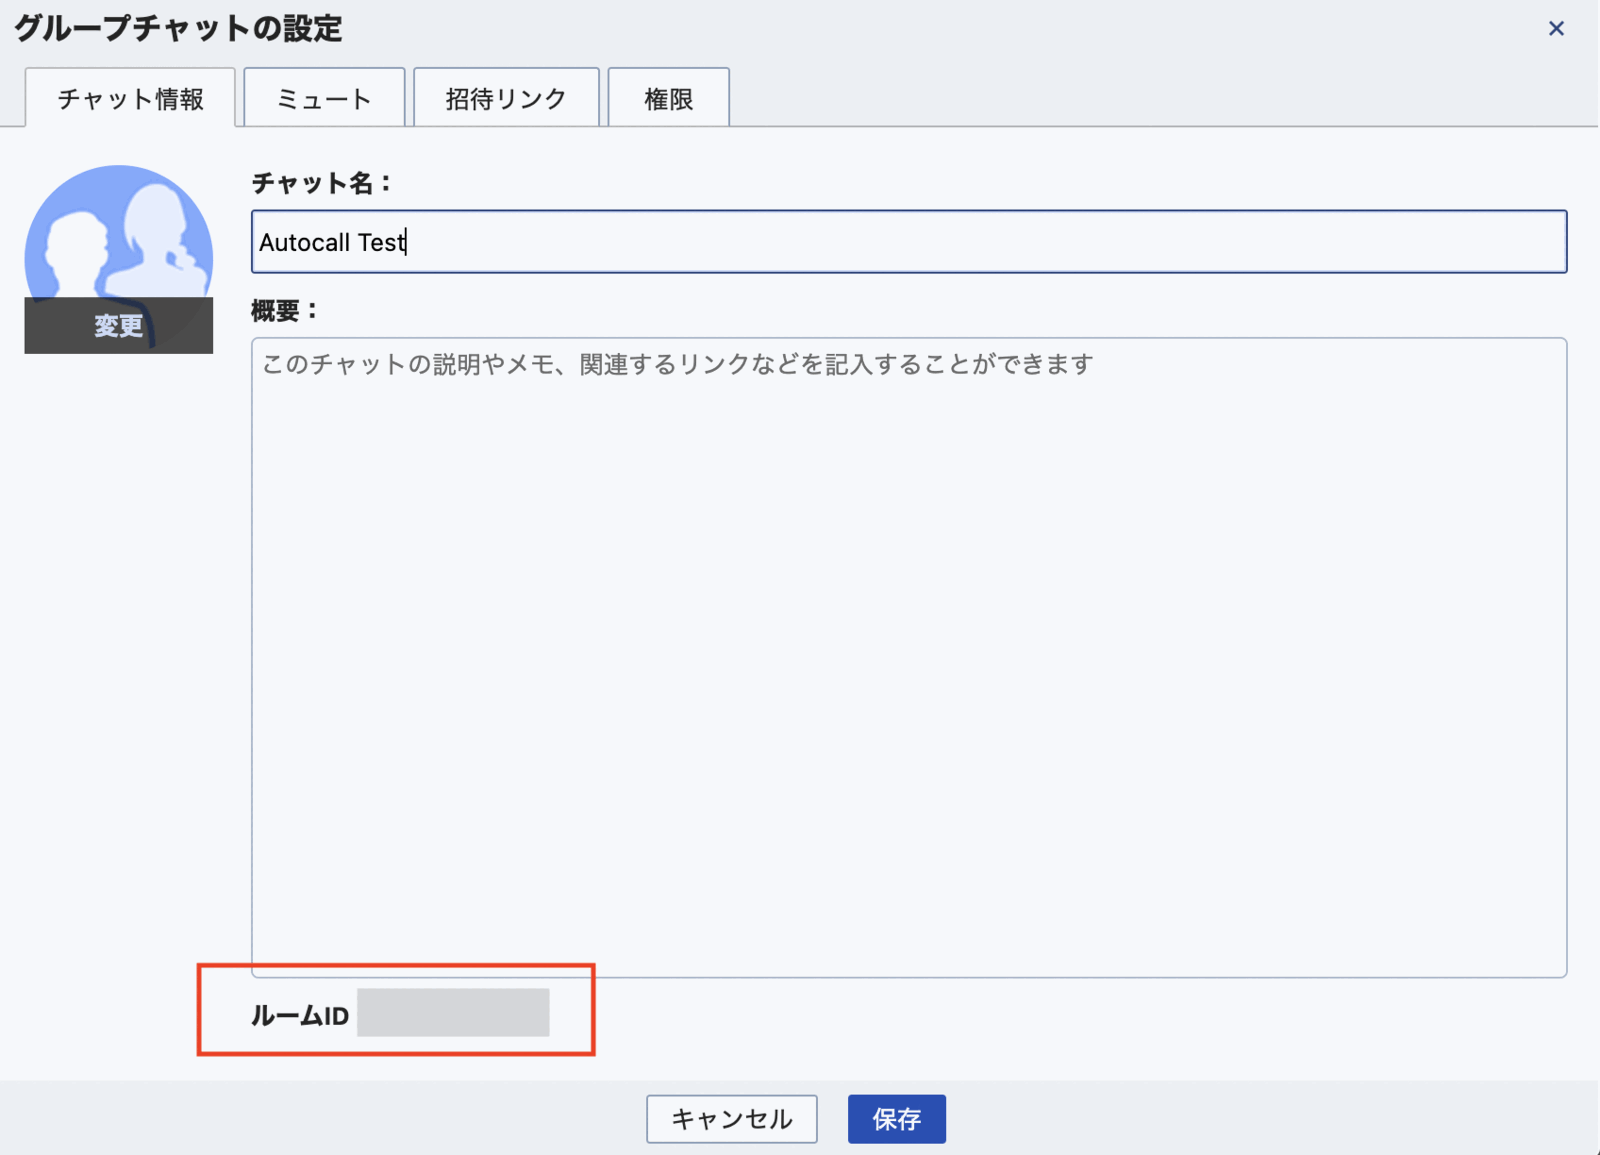1600x1155 pixels.
Task: Click into the 概要 description textarea
Action: [908, 657]
